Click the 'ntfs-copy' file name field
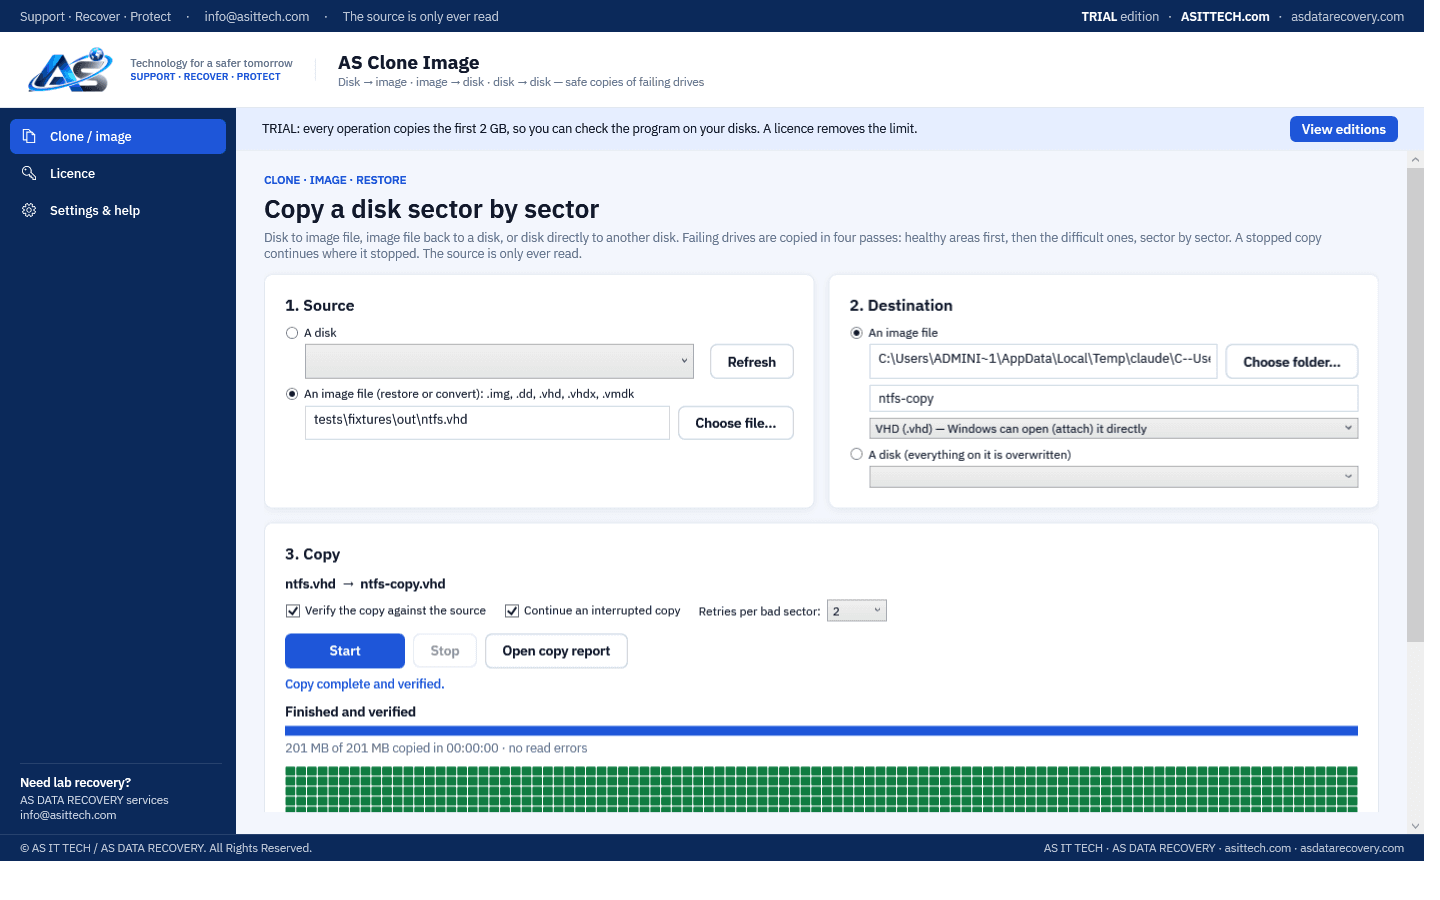Viewport: 1440px width, 900px height. click(x=1114, y=398)
